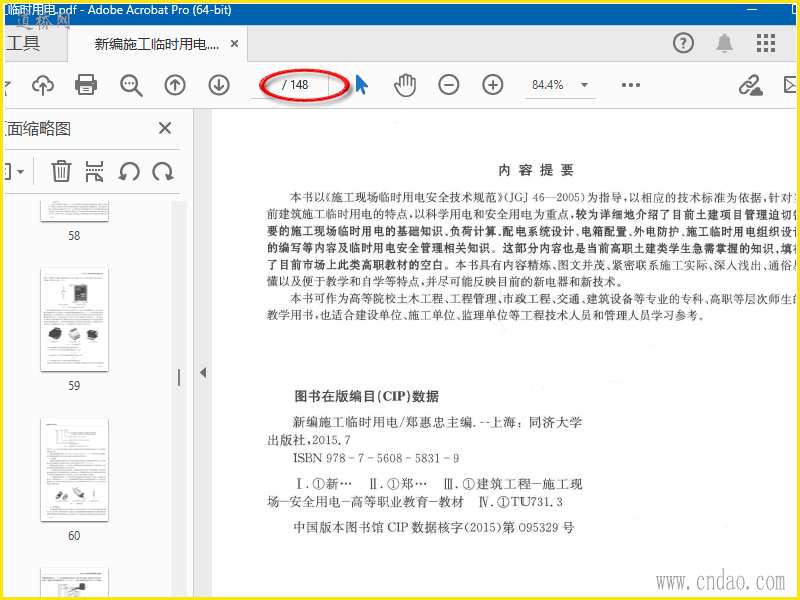Click the page break/extract pages icon

[x=94, y=171]
